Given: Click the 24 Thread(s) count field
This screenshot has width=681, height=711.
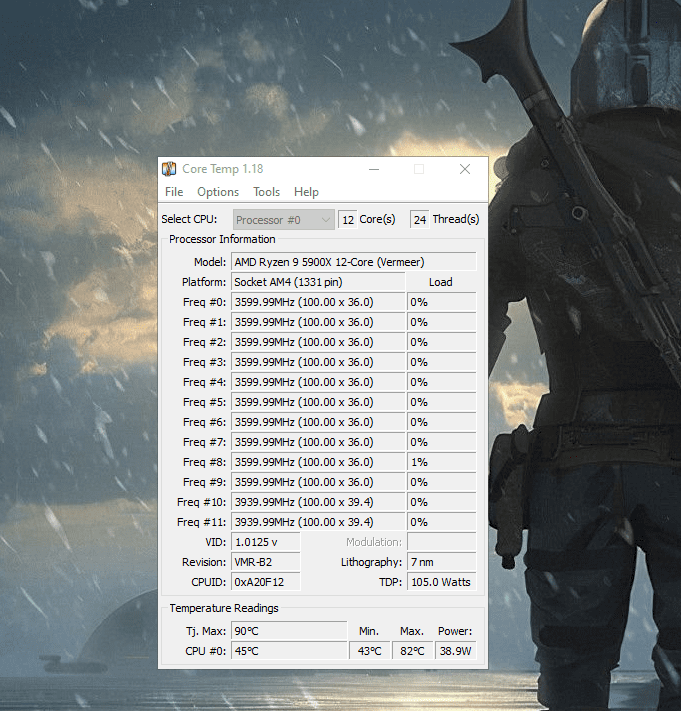Looking at the screenshot, I should (420, 220).
